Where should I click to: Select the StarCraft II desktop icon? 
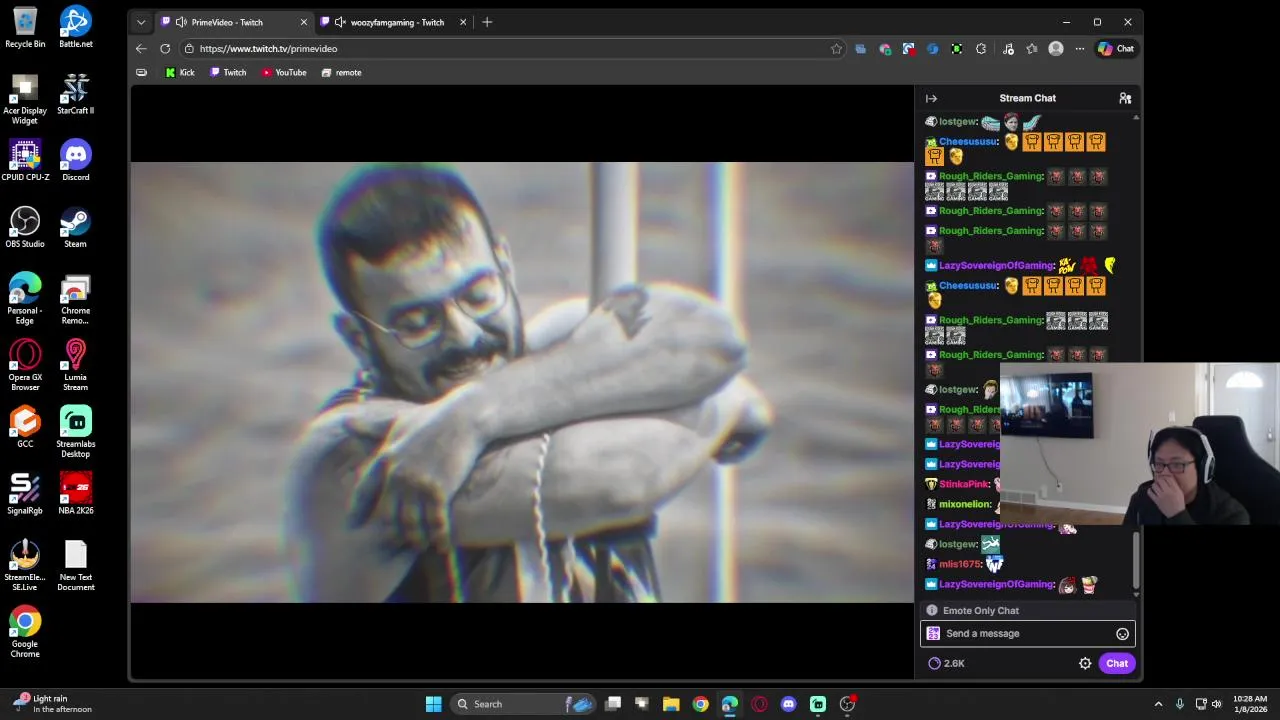[x=76, y=94]
